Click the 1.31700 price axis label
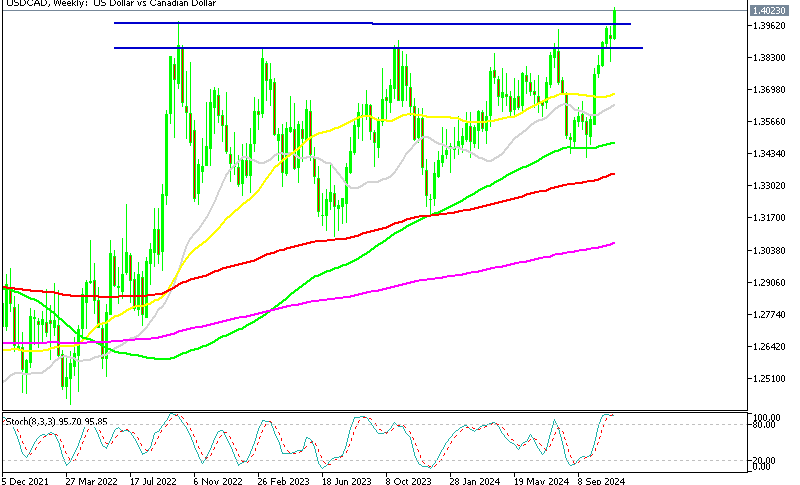 pos(769,218)
